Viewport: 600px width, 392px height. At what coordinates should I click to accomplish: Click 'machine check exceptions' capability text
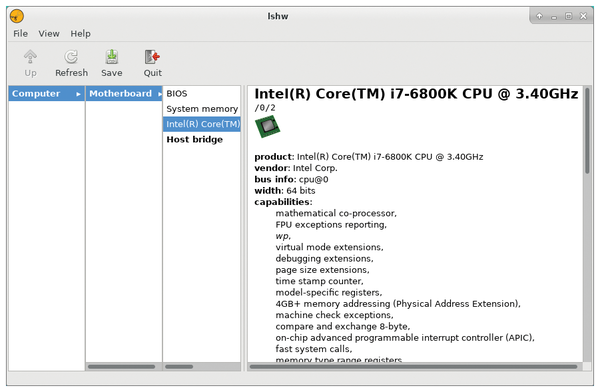click(334, 315)
